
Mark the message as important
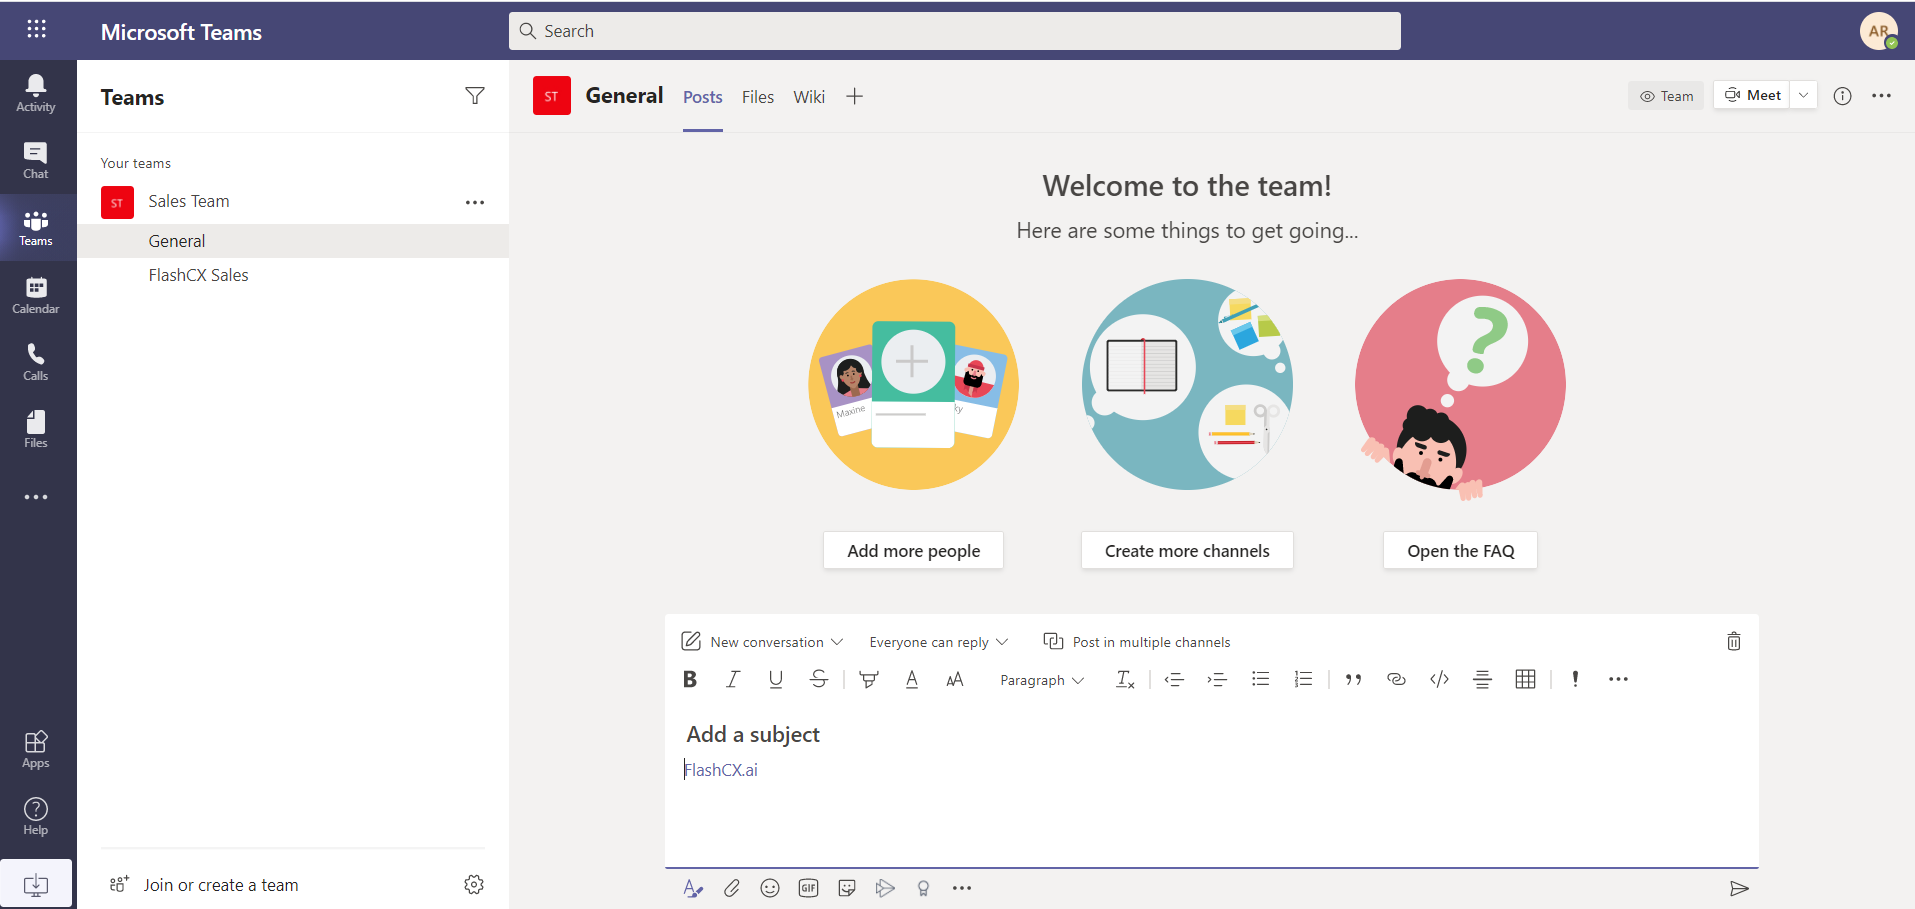[1575, 679]
